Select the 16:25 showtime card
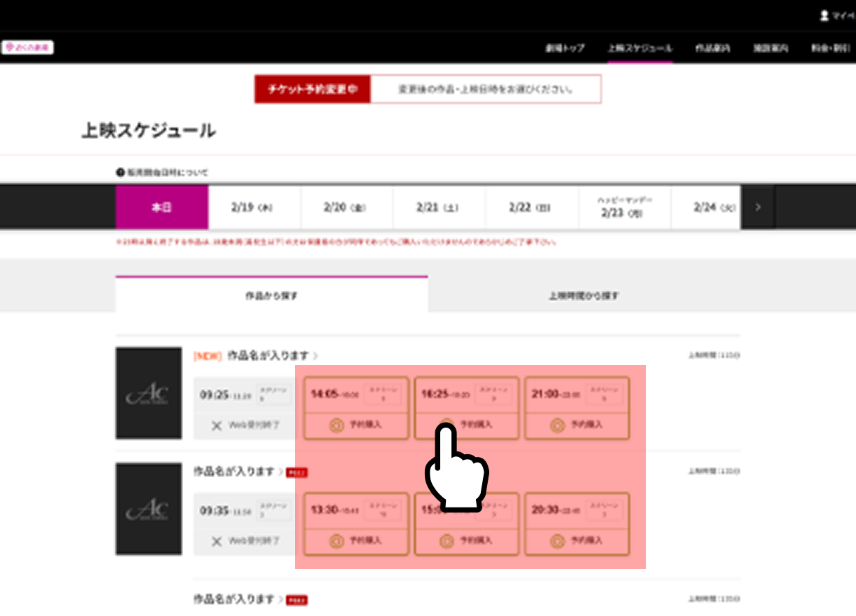The width and height of the screenshot is (856, 616). (466, 408)
